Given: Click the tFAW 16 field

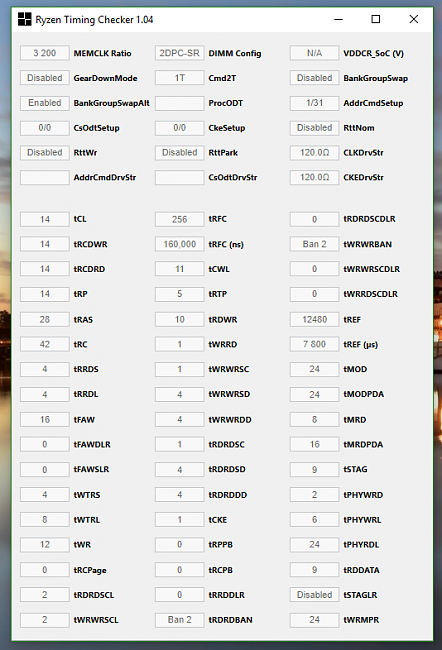Looking at the screenshot, I should click(45, 420).
